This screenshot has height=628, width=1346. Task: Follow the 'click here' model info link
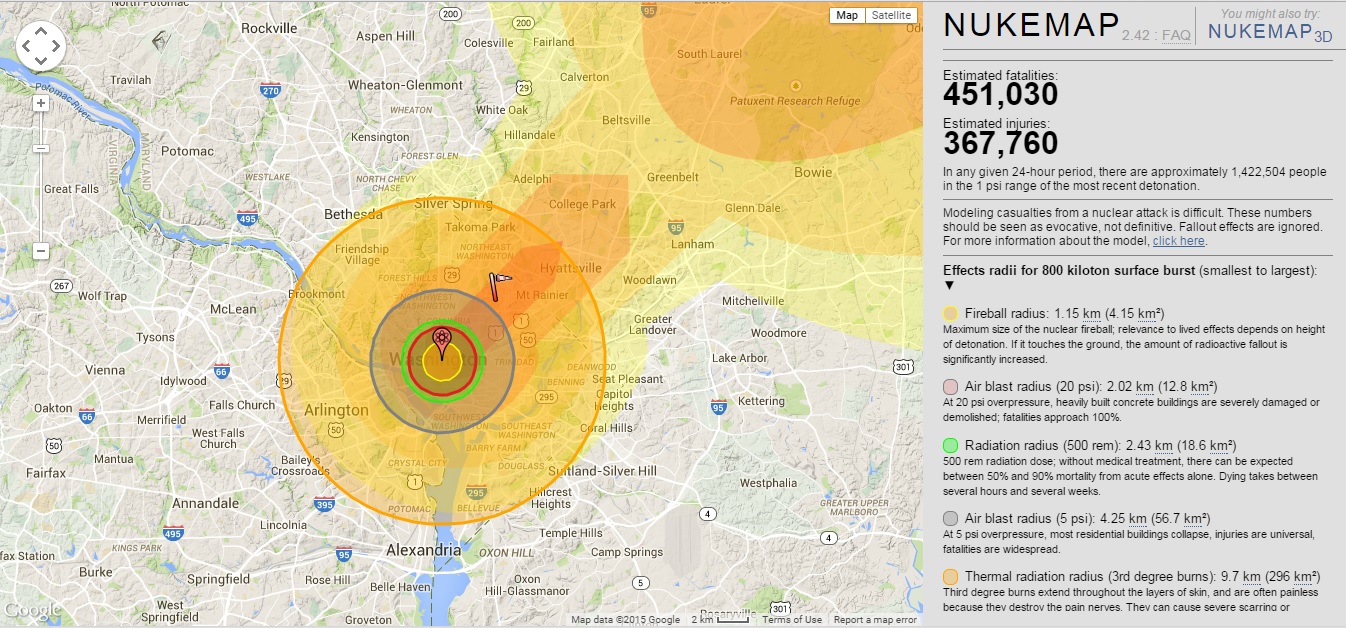click(x=1179, y=241)
